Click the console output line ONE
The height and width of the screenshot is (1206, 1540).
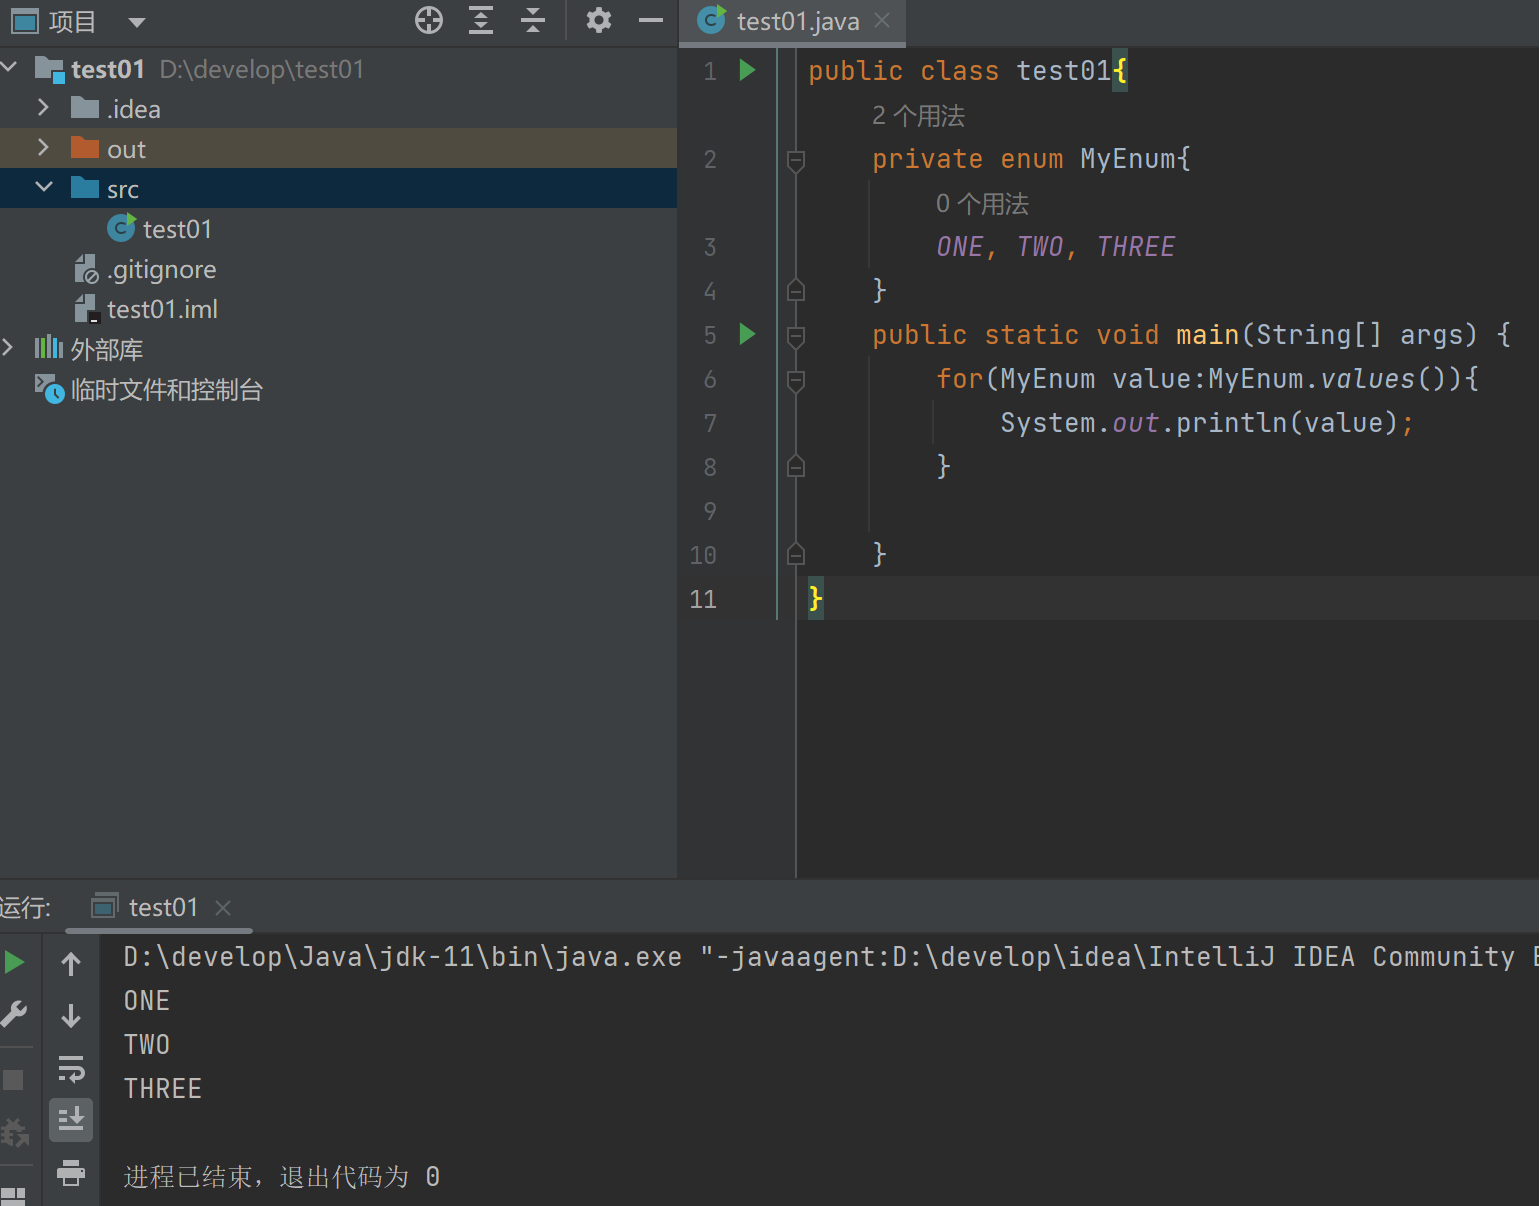[147, 1001]
